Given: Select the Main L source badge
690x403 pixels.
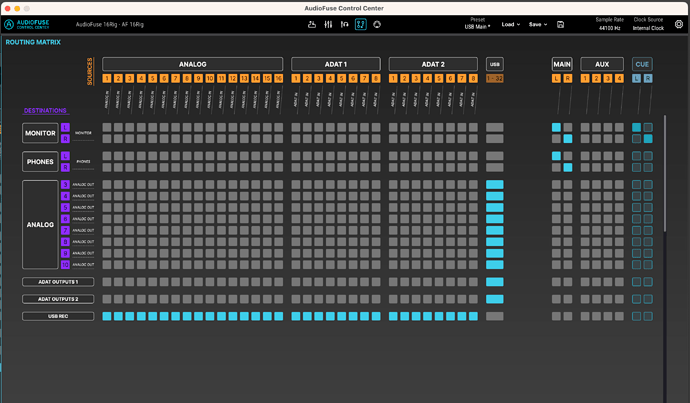Looking at the screenshot, I should [556, 78].
